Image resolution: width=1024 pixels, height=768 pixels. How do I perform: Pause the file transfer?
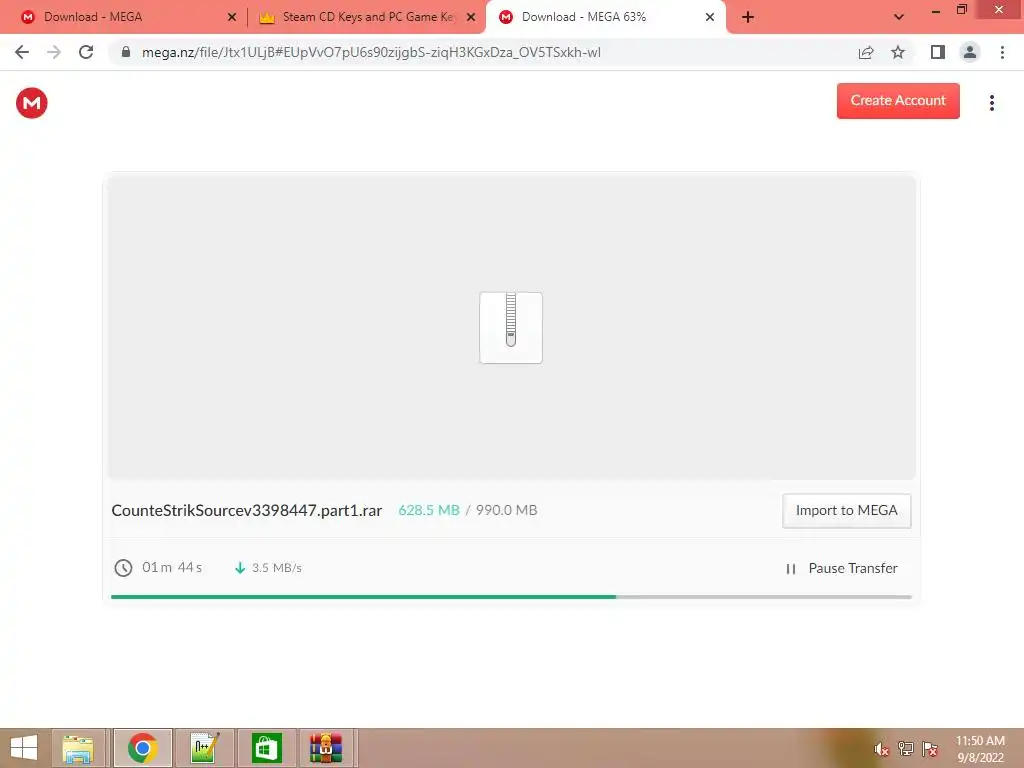[x=842, y=568]
